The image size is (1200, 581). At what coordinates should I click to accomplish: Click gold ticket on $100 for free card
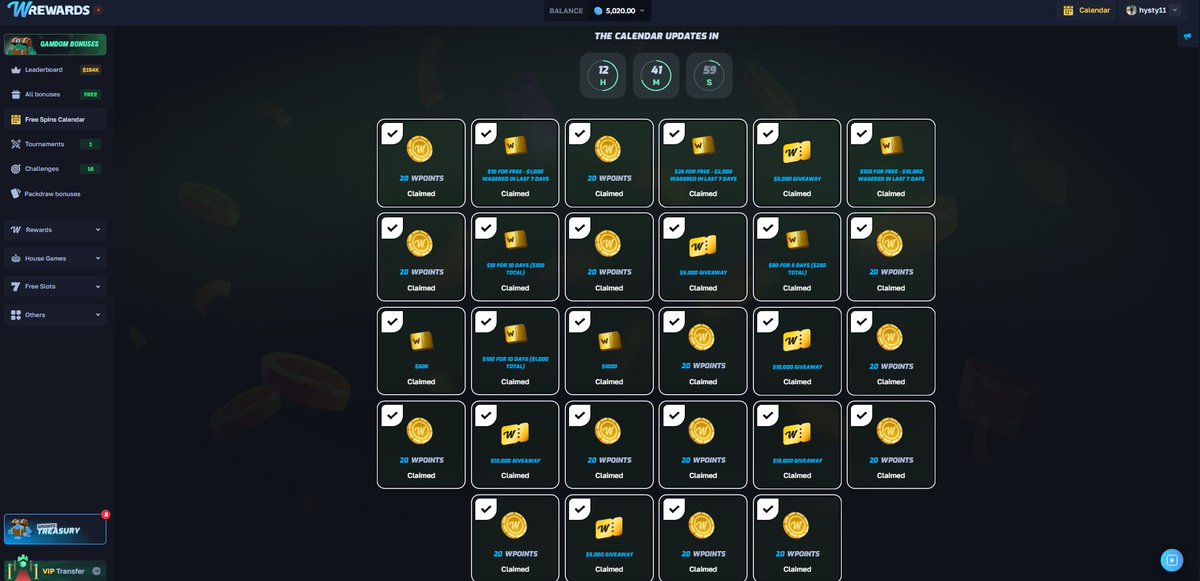891,146
